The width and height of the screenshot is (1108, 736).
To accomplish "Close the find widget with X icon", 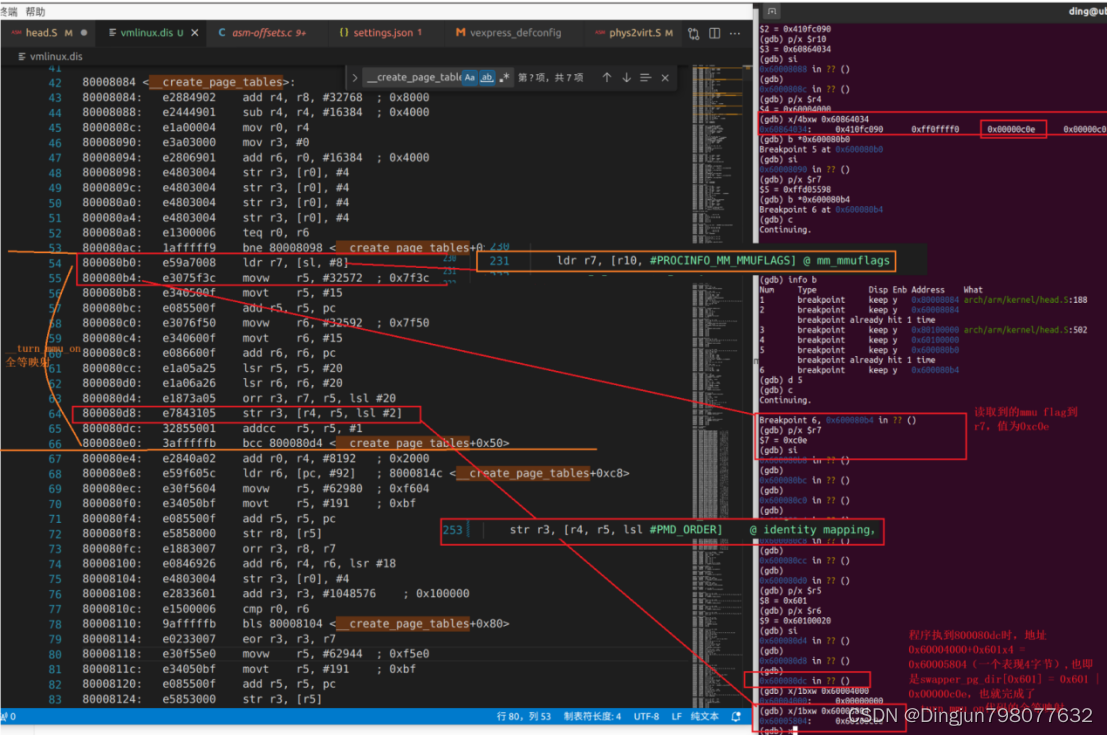I will click(665, 77).
